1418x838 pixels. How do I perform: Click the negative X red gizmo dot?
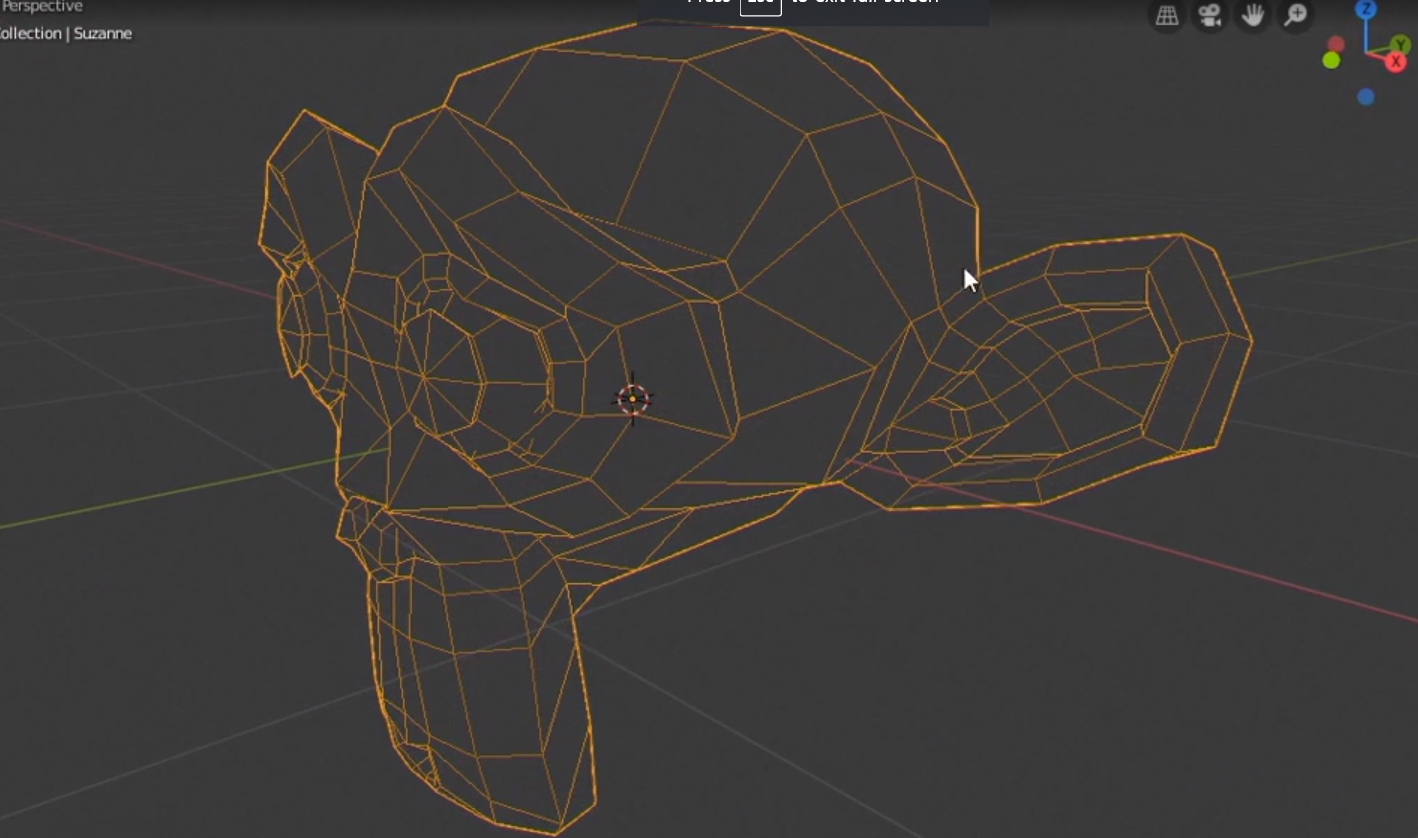click(1336, 45)
